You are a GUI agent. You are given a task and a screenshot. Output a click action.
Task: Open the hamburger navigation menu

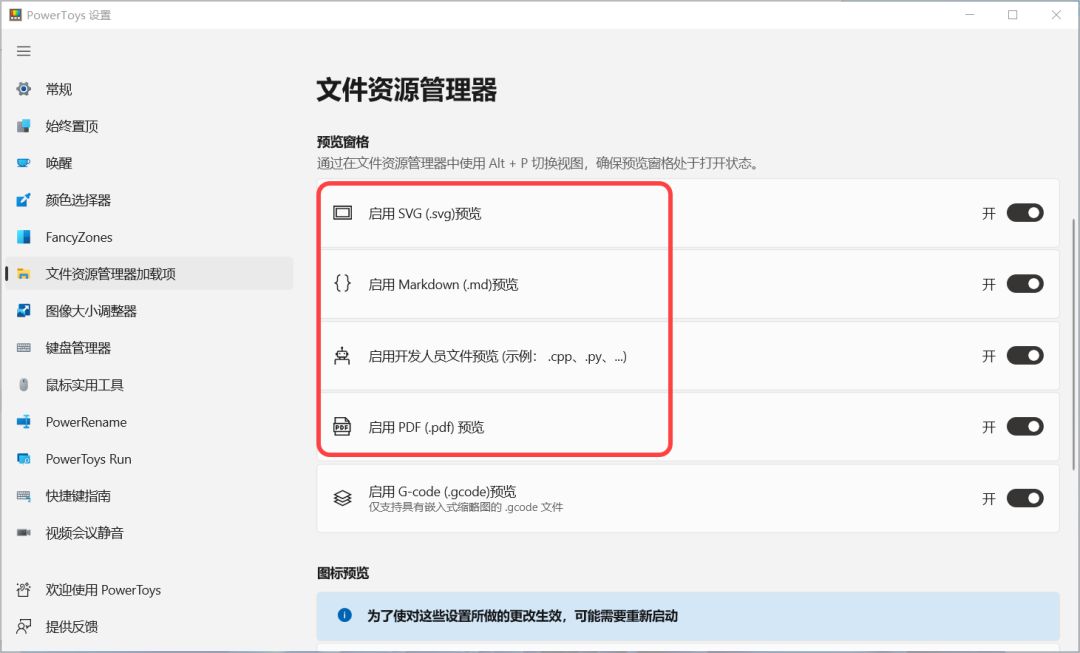24,51
